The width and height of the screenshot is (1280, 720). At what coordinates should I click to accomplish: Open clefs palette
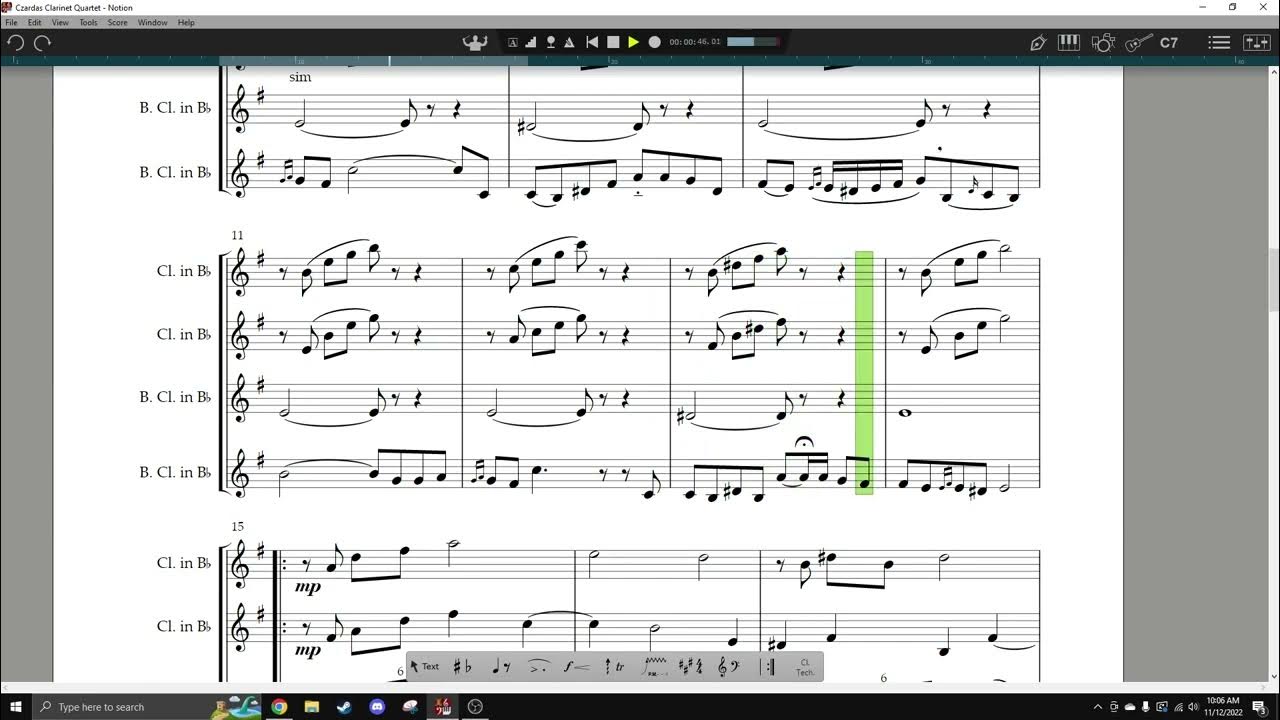[729, 666]
